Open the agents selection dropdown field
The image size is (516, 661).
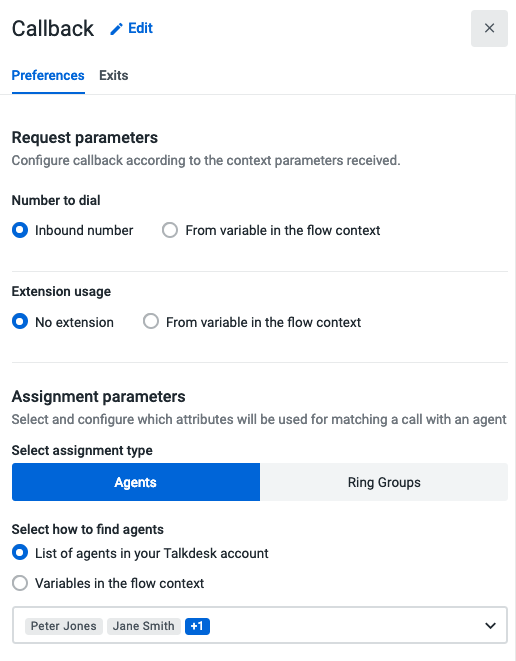[x=260, y=625]
